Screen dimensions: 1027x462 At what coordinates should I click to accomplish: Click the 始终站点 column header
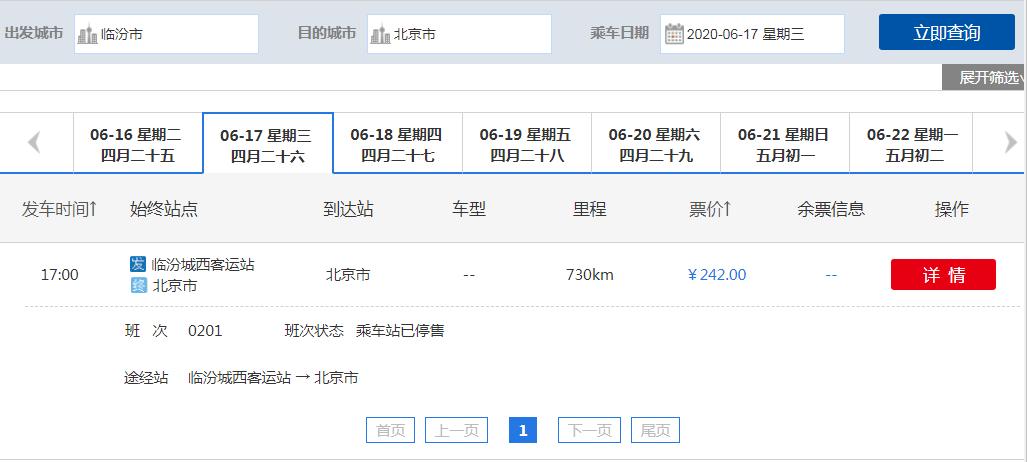tap(164, 209)
